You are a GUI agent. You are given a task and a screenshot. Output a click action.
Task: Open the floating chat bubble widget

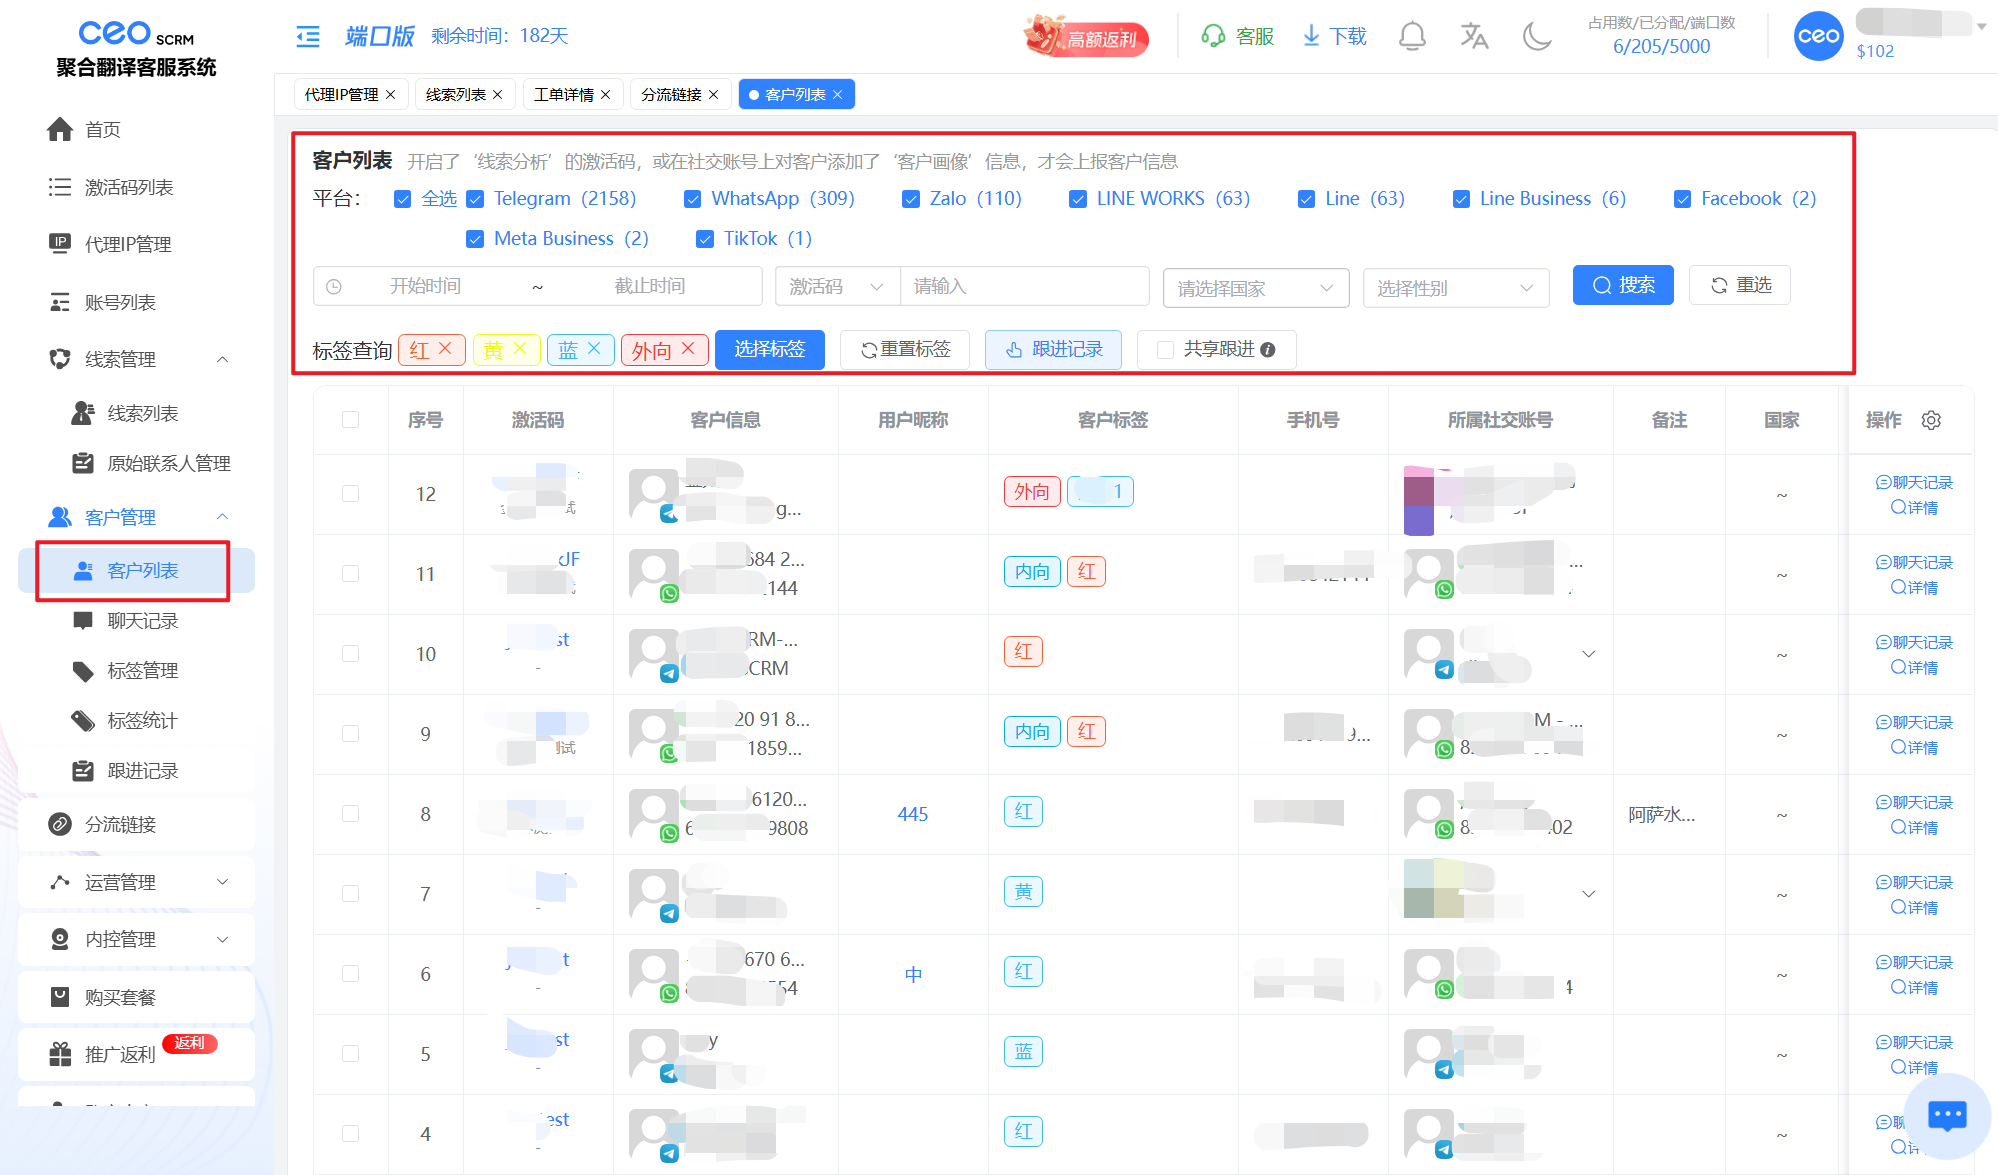coord(1946,1115)
